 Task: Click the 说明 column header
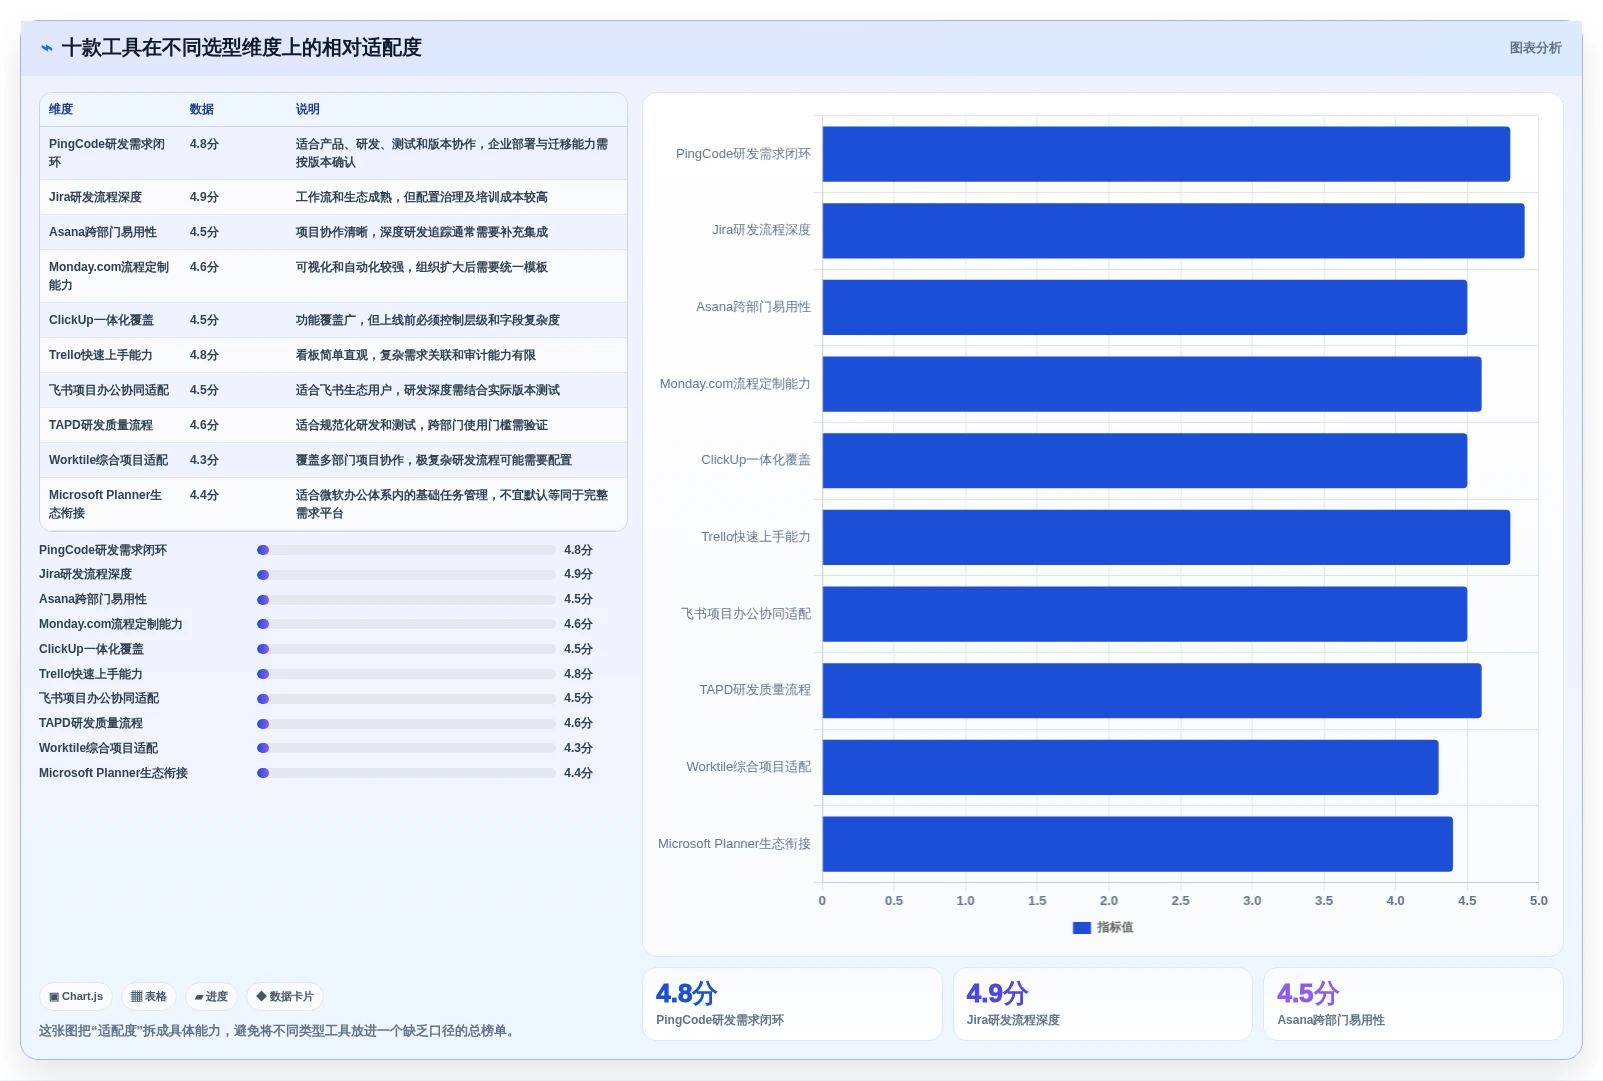click(x=308, y=110)
